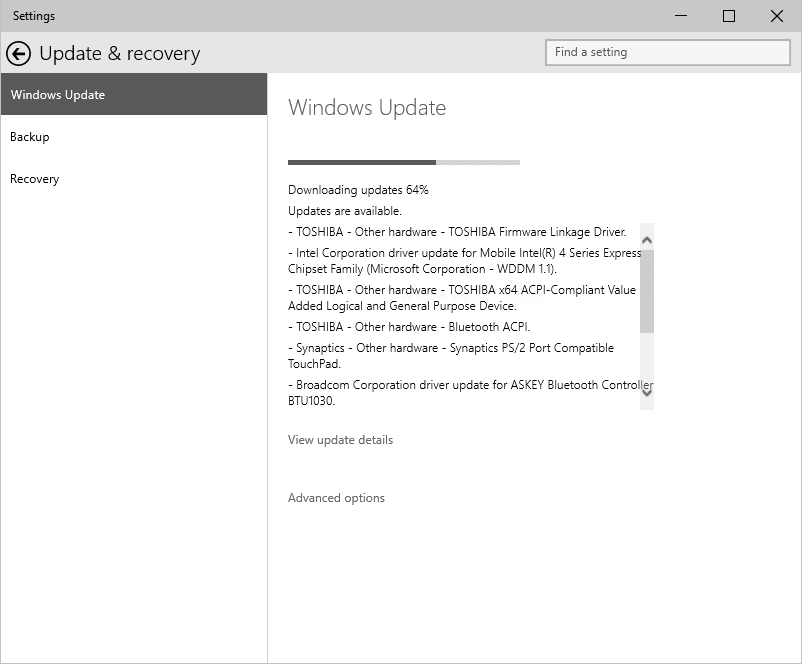Screen dimensions: 802x664
Task: Select the TOSHIBA x64 ACPI-Compliant Value entry
Action: (462, 298)
